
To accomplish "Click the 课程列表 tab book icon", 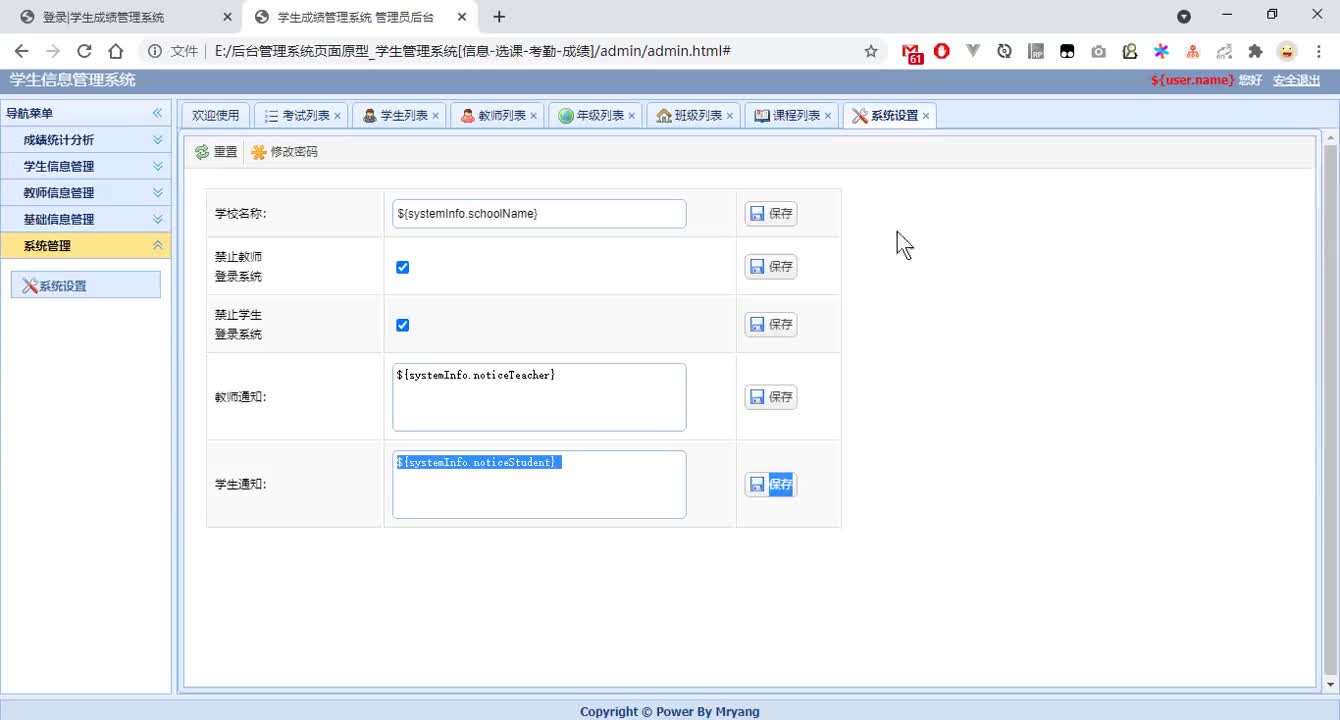I will tap(762, 116).
